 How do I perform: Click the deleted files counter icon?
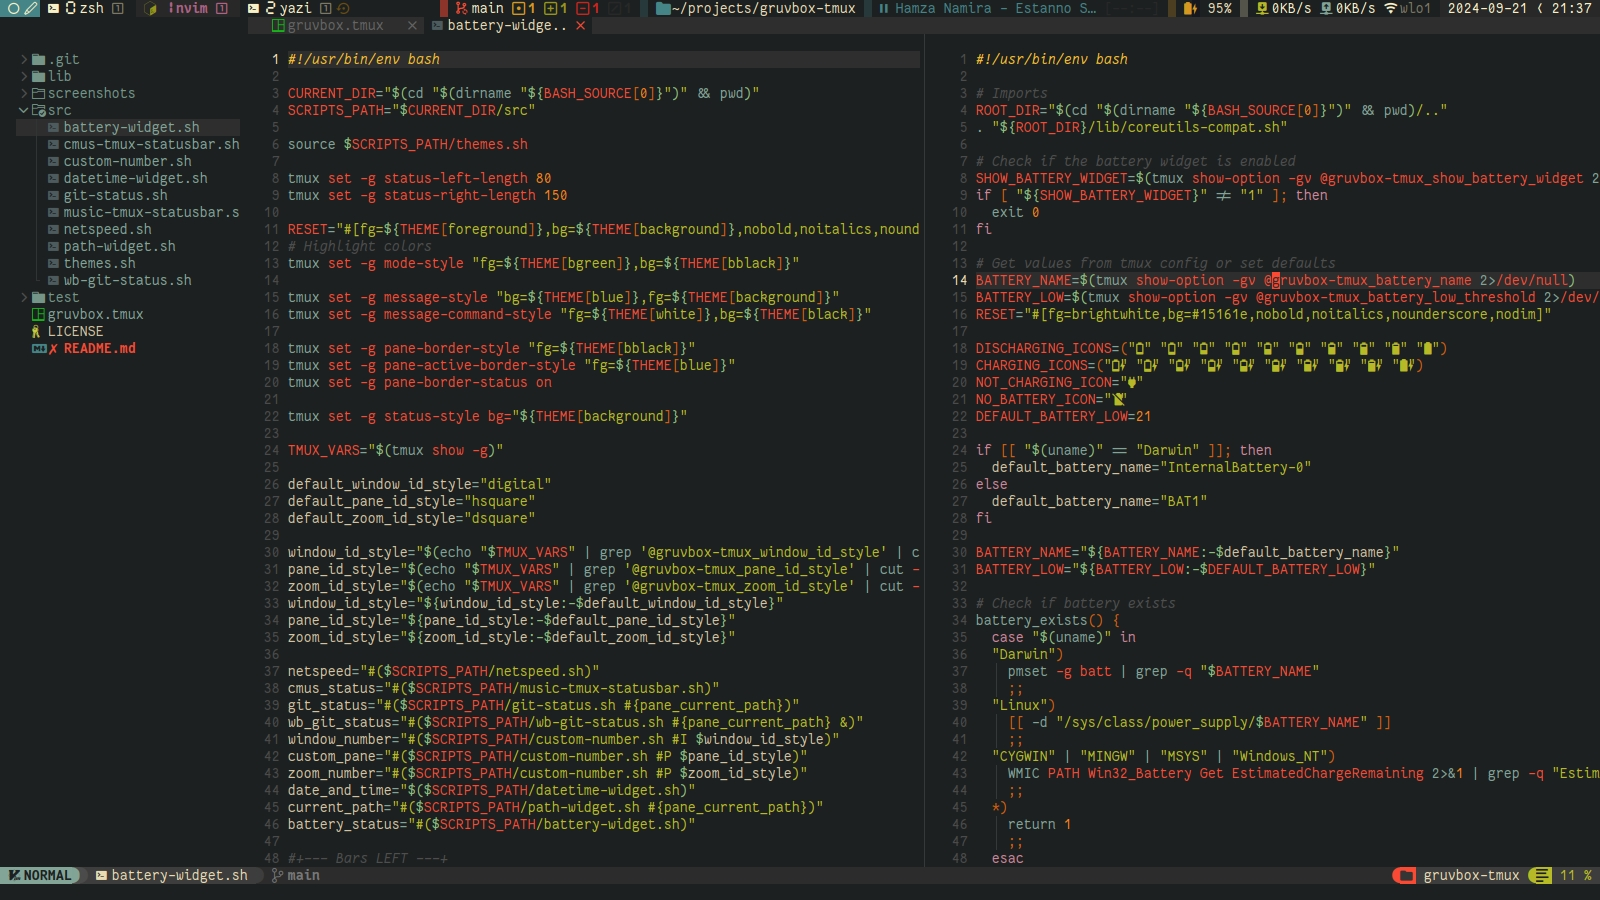(582, 8)
